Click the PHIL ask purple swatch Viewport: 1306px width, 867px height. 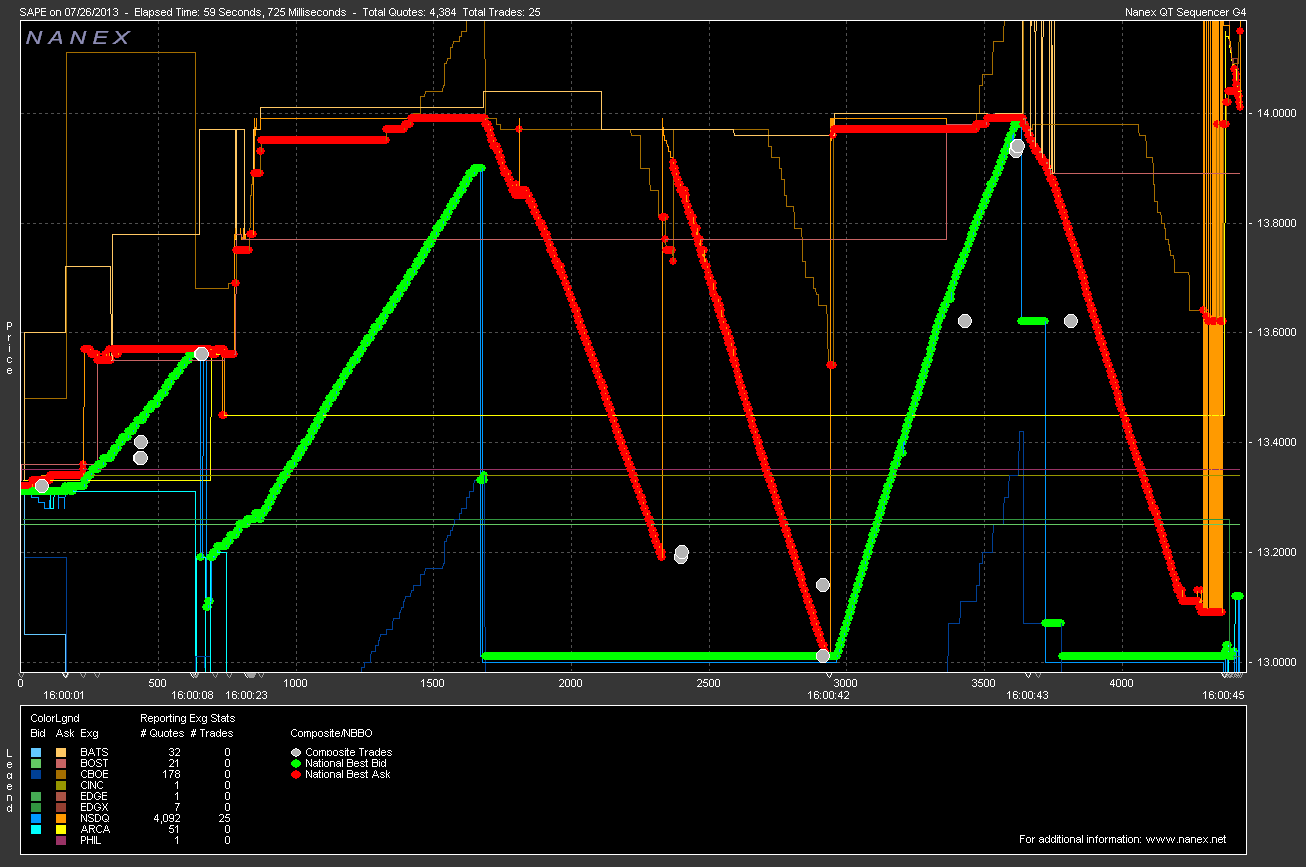coord(61,840)
